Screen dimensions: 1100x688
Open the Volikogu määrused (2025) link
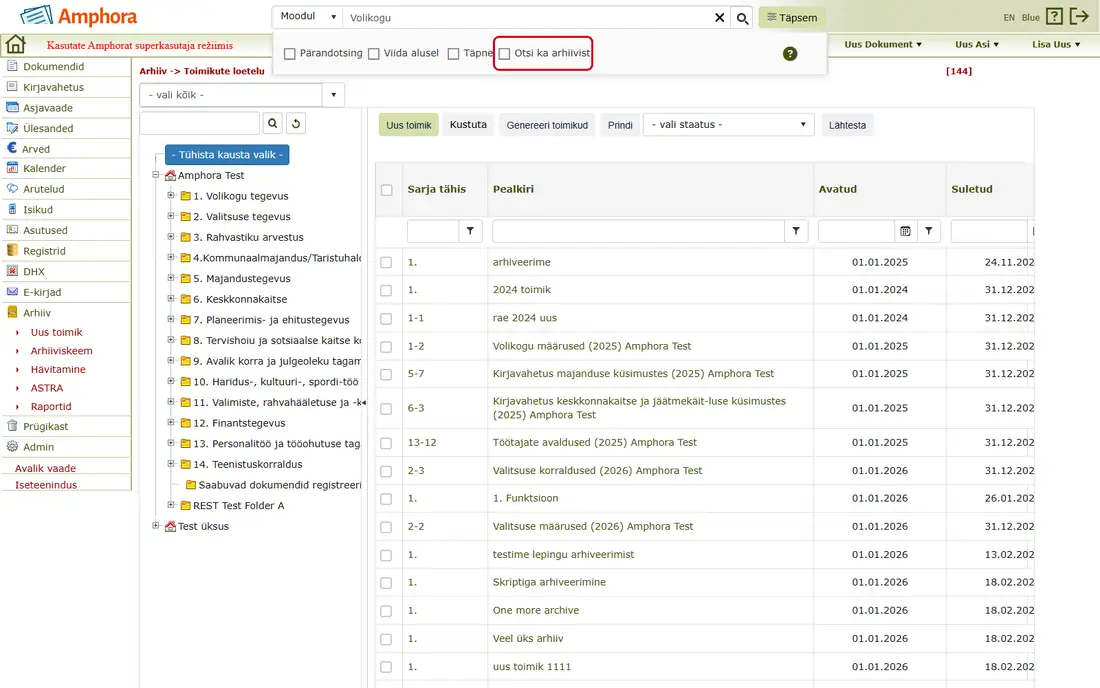pyautogui.click(x=591, y=346)
